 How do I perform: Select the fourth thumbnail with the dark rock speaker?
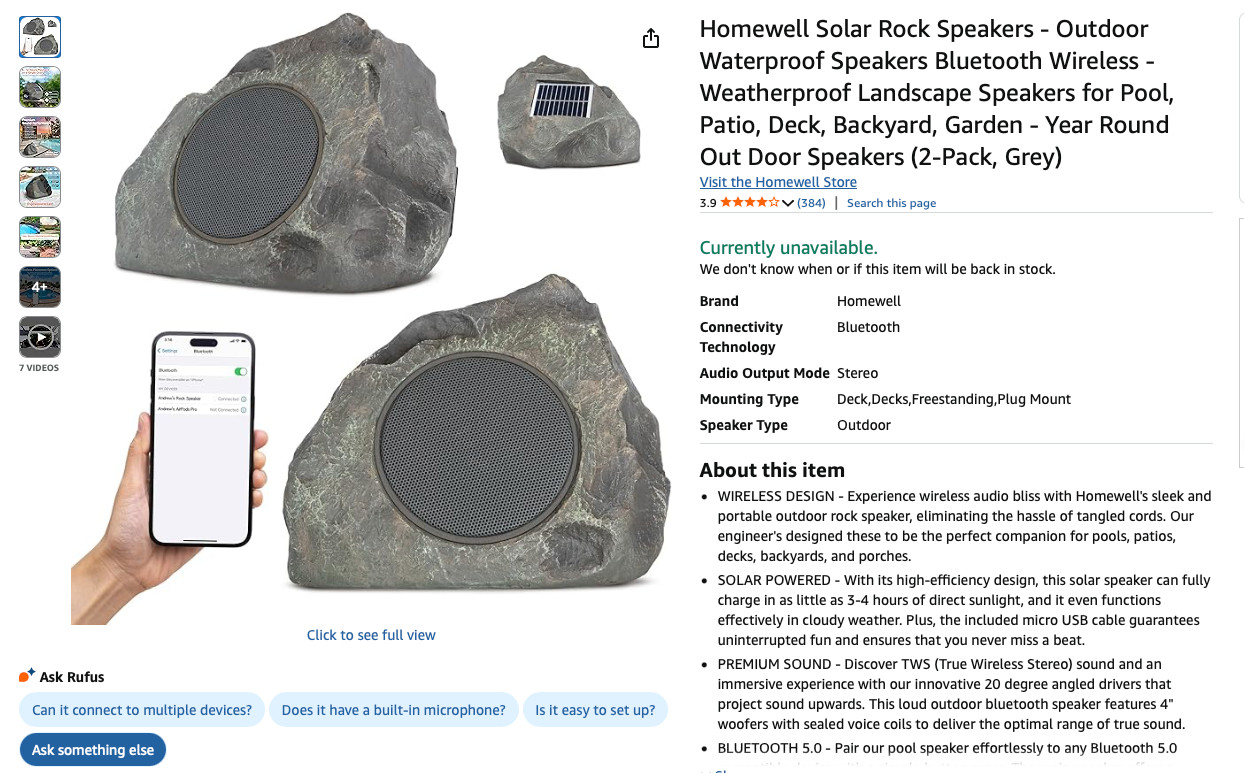point(40,187)
